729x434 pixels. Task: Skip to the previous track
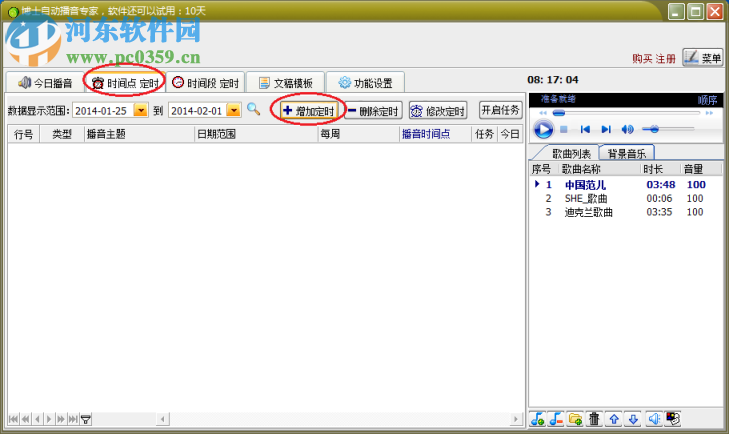[x=585, y=129]
